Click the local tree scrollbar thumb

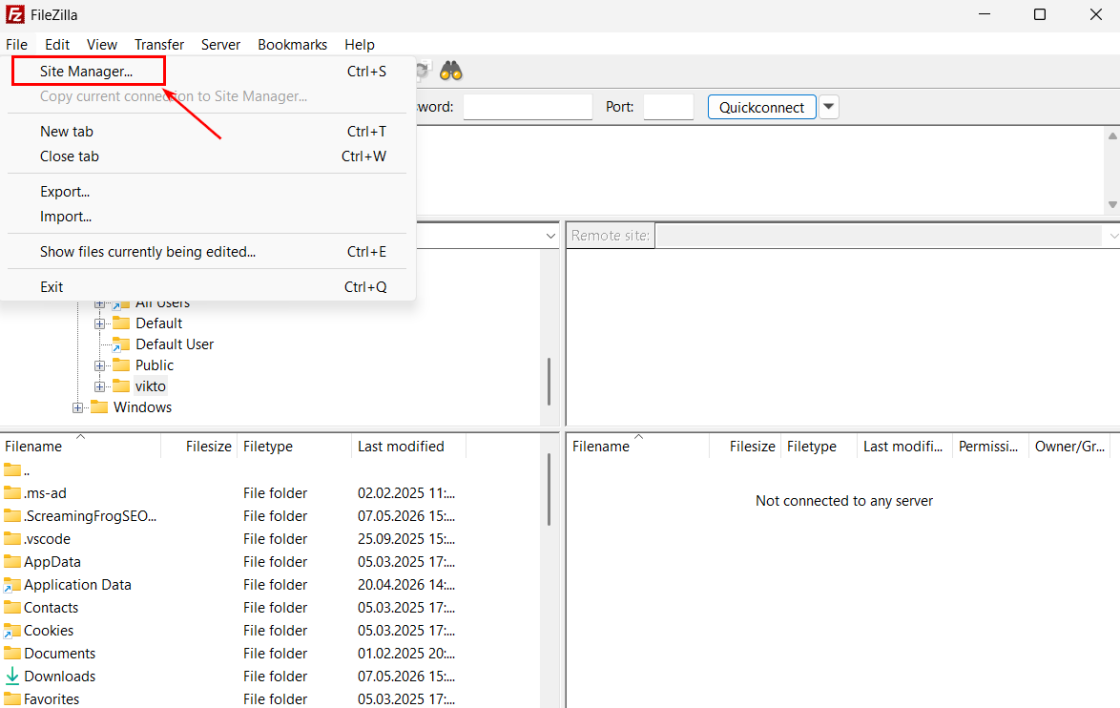click(x=549, y=382)
